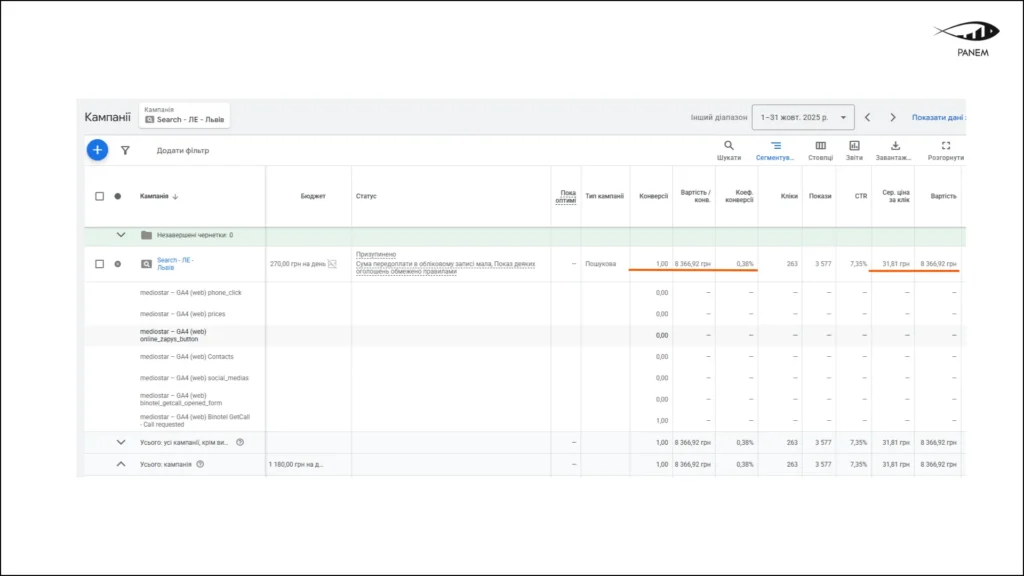This screenshot has width=1024, height=576.
Task: Click the blue plus new campaign button
Action: 97,150
